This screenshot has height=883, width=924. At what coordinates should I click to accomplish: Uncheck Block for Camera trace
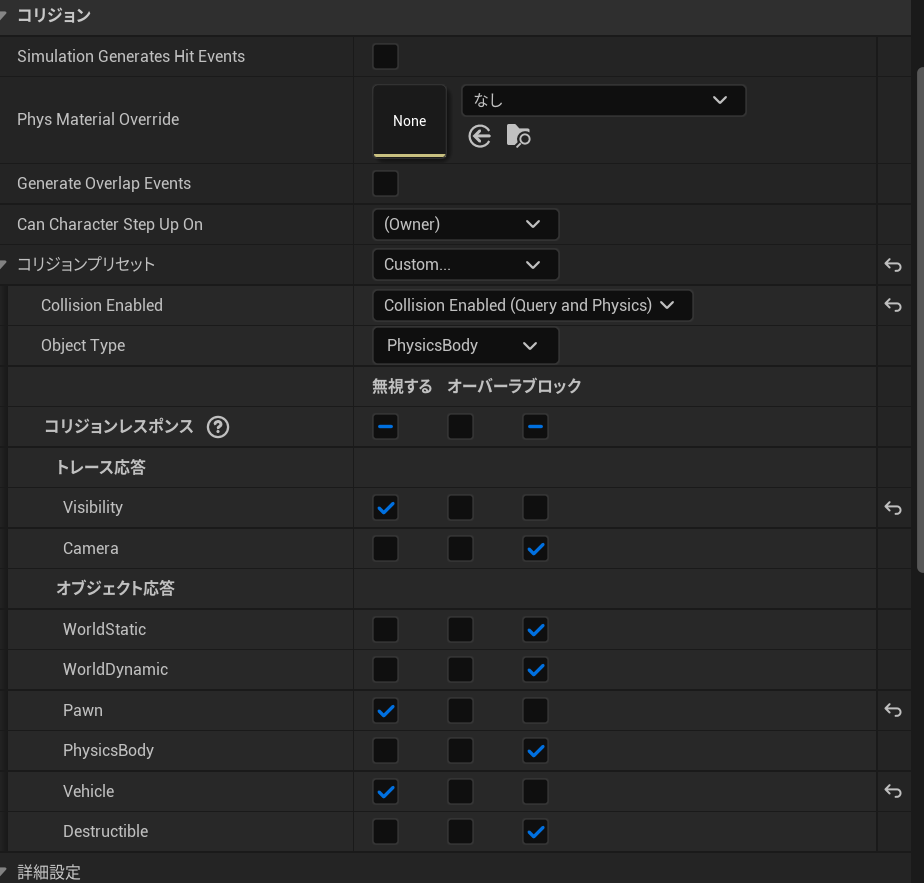[x=535, y=549]
